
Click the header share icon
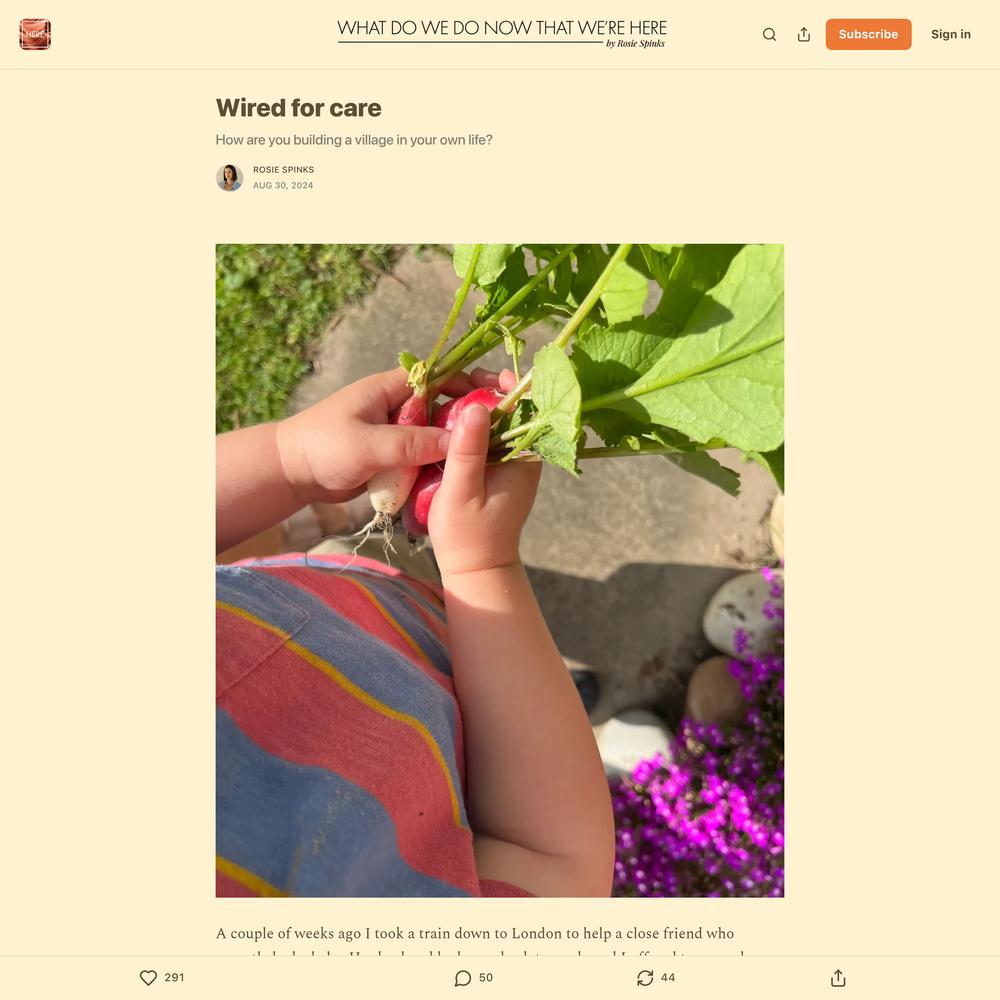pyautogui.click(x=804, y=34)
